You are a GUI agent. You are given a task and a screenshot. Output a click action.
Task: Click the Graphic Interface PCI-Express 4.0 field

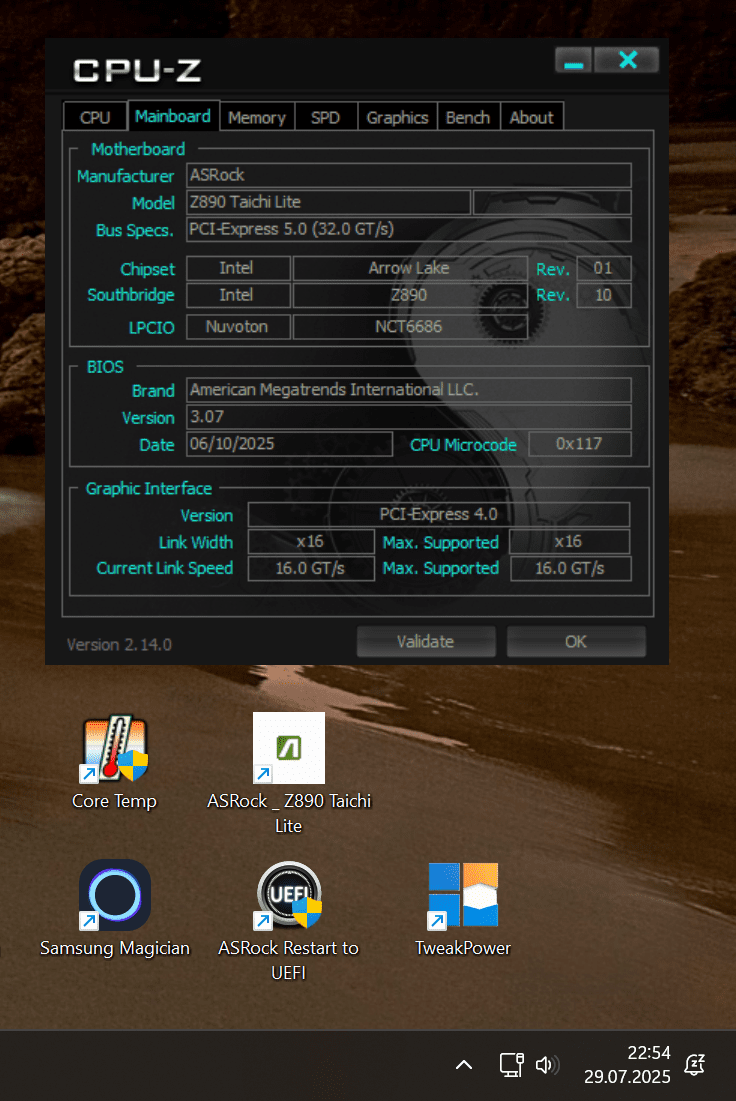439,514
